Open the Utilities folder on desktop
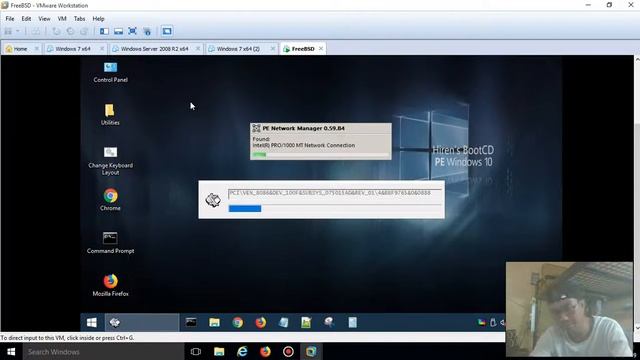The image size is (640, 360). pos(110,115)
